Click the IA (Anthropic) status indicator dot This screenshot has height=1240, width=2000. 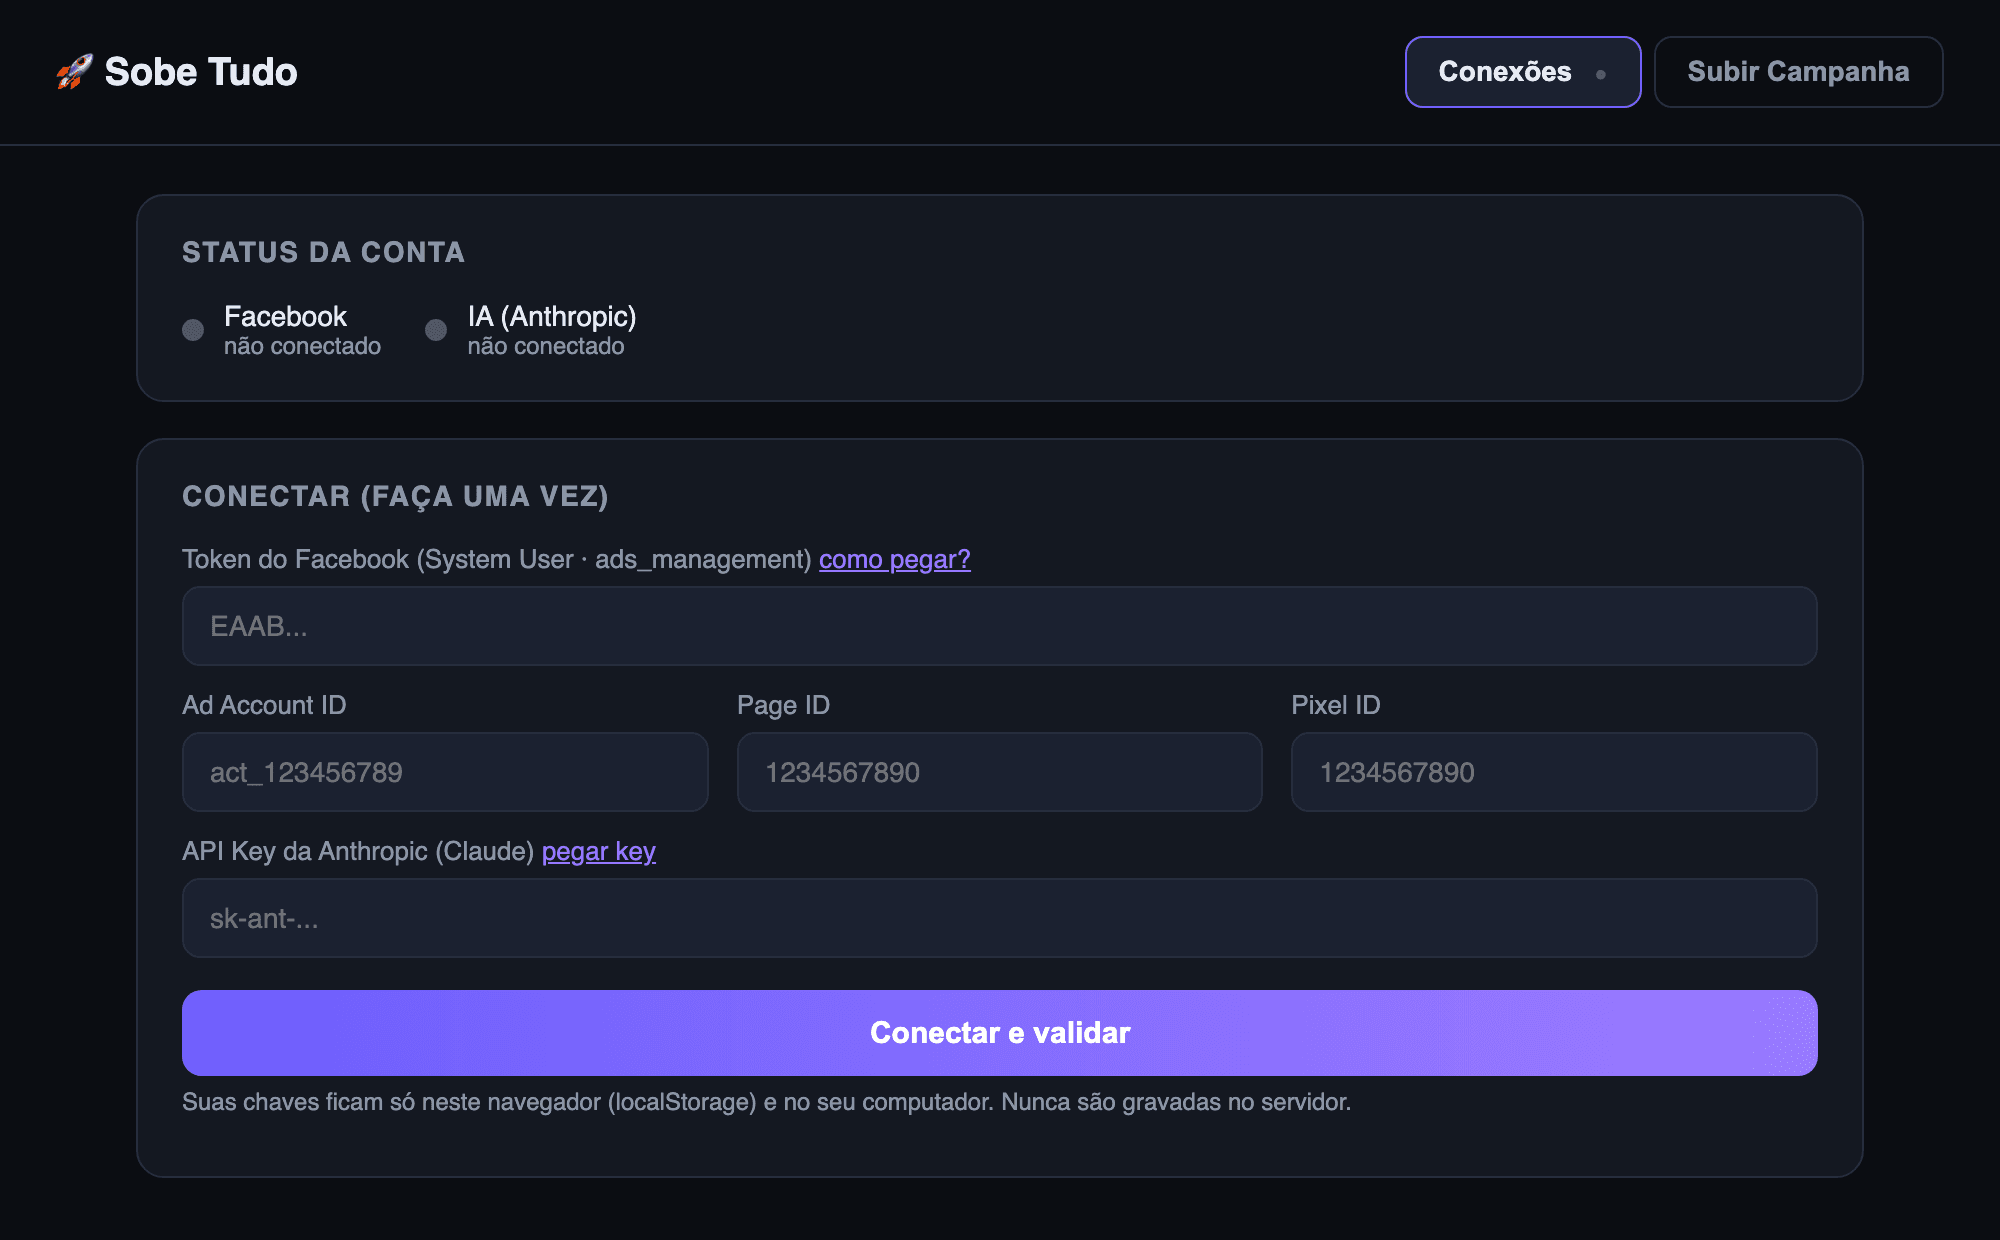436,330
